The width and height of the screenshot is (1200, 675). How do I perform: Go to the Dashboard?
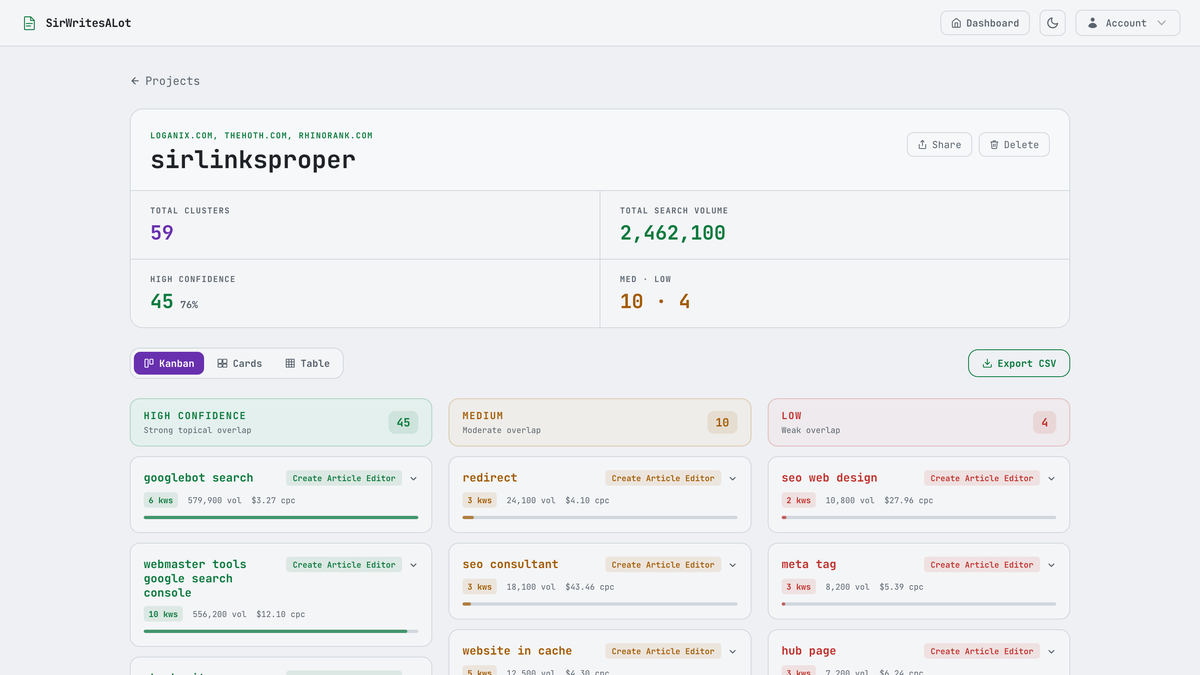tap(985, 23)
